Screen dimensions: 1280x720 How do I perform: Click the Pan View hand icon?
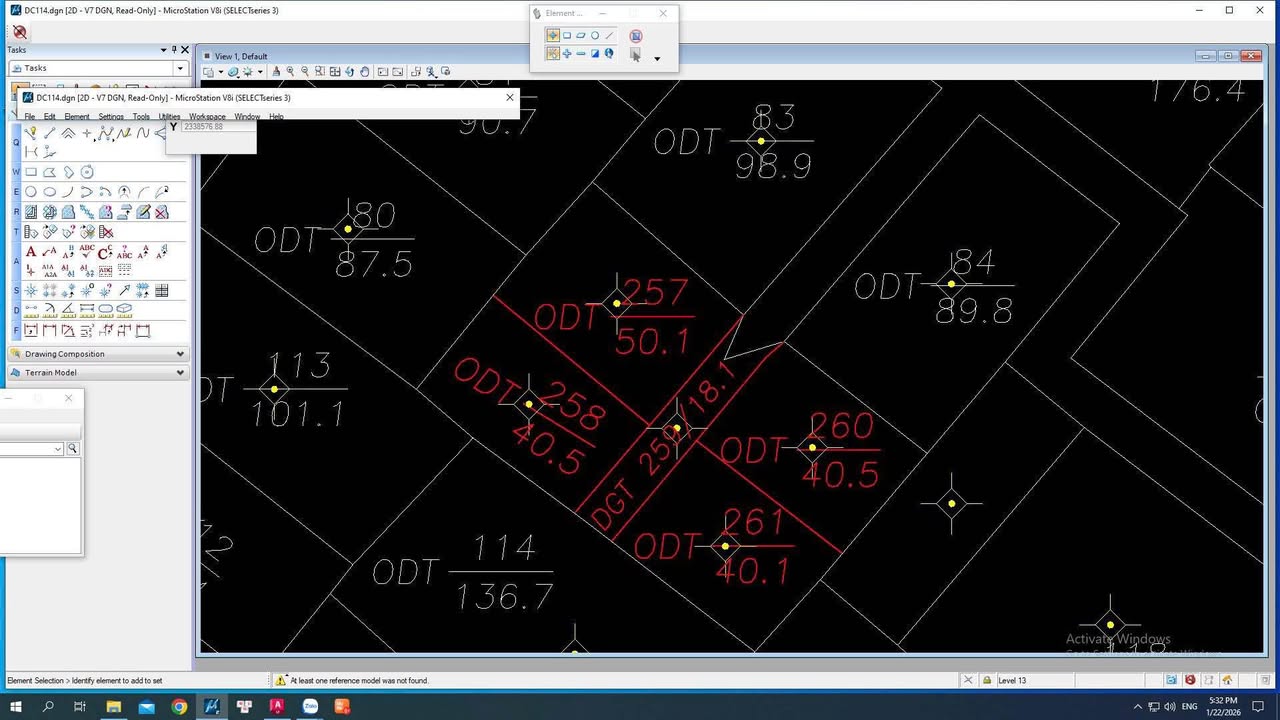(x=365, y=71)
